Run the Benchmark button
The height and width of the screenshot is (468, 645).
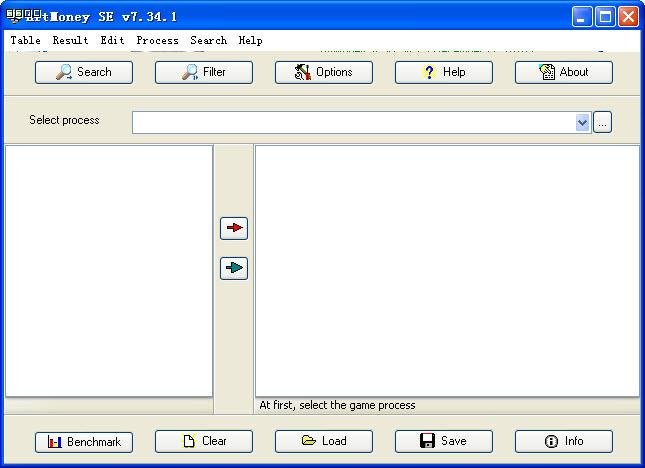point(84,442)
